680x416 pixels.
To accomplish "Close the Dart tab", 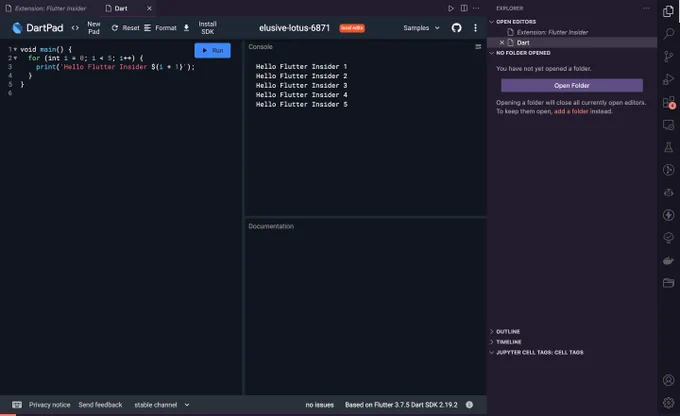I will [149, 8].
